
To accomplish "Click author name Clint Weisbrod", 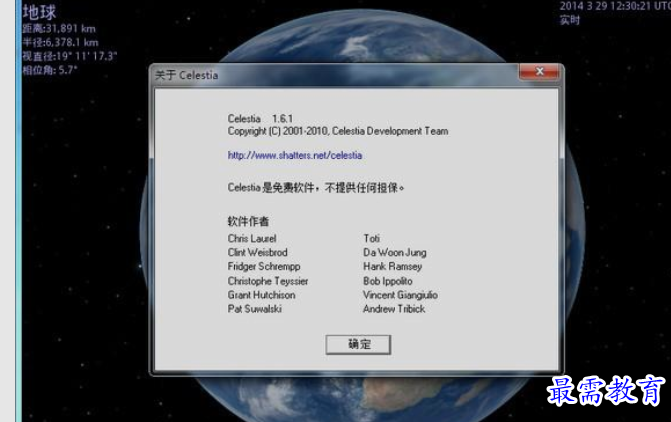I will [x=258, y=253].
